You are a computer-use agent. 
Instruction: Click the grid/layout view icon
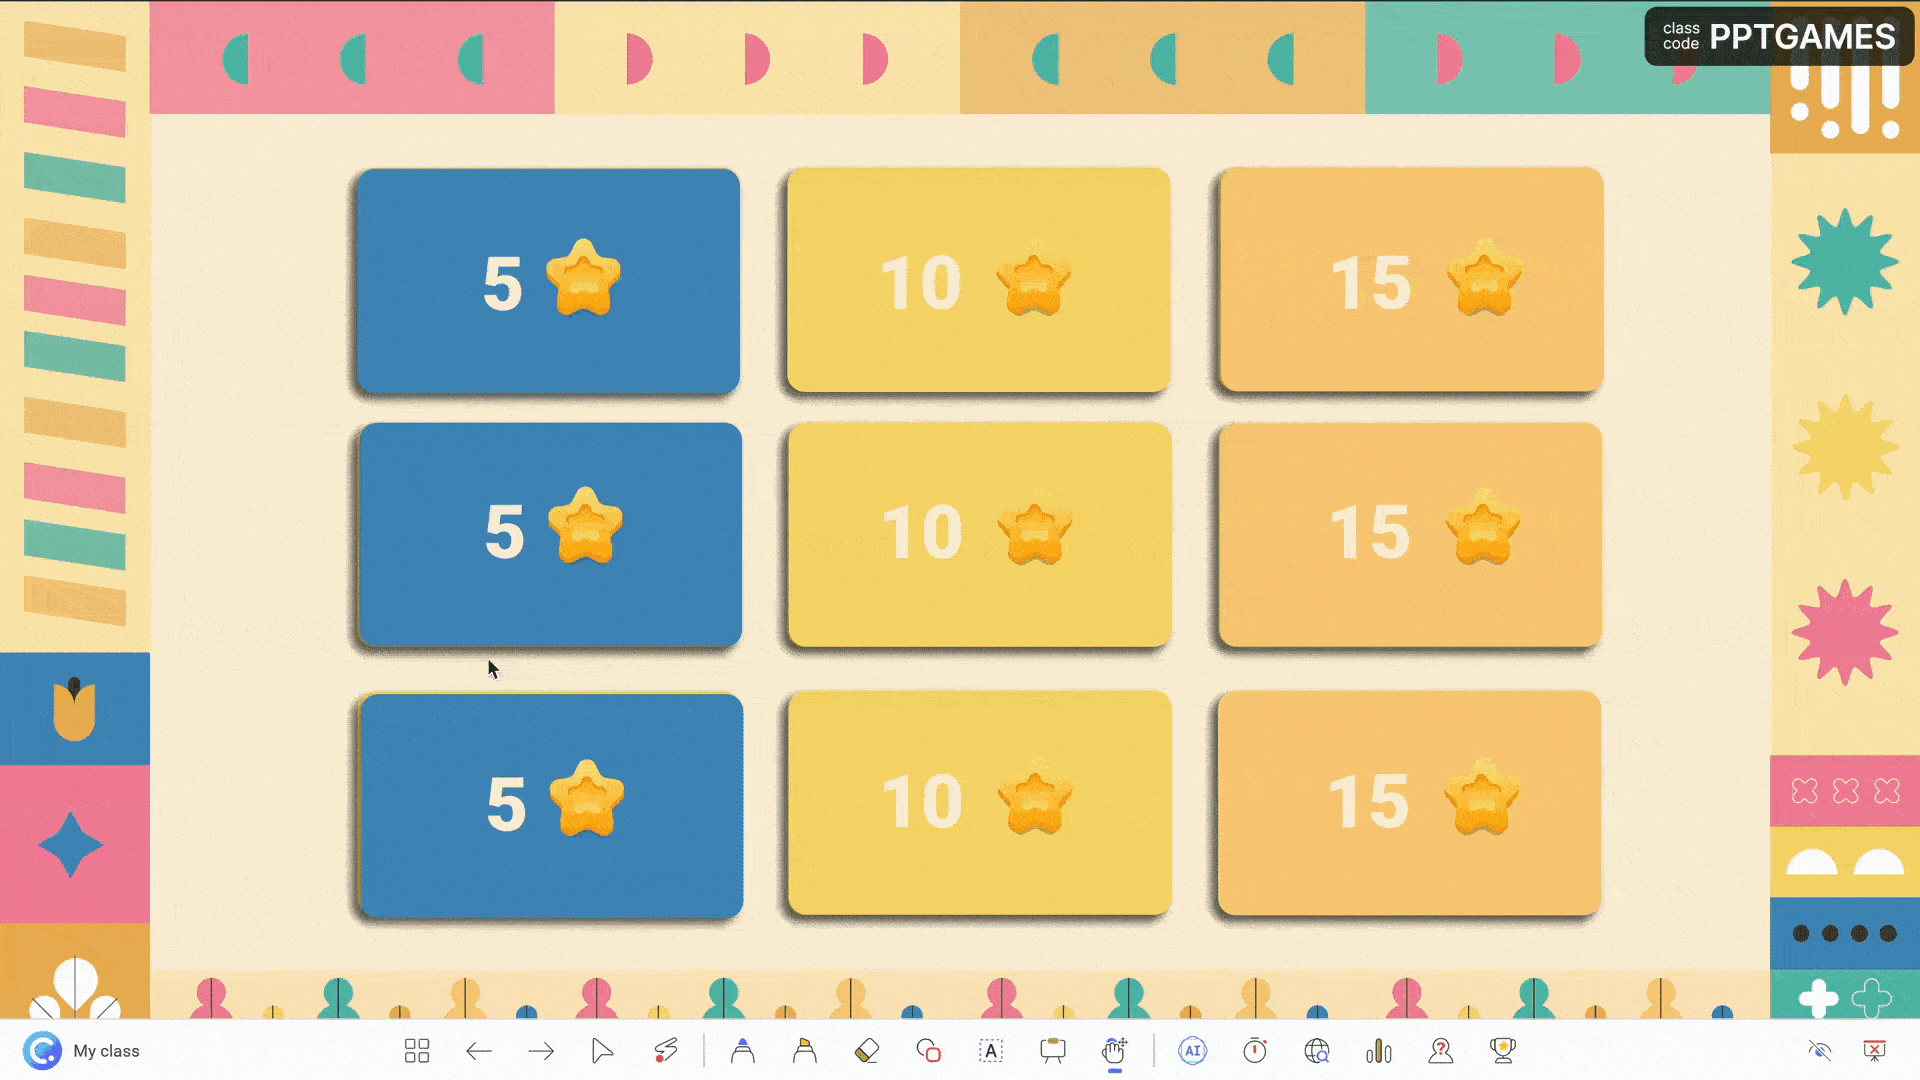point(415,1050)
